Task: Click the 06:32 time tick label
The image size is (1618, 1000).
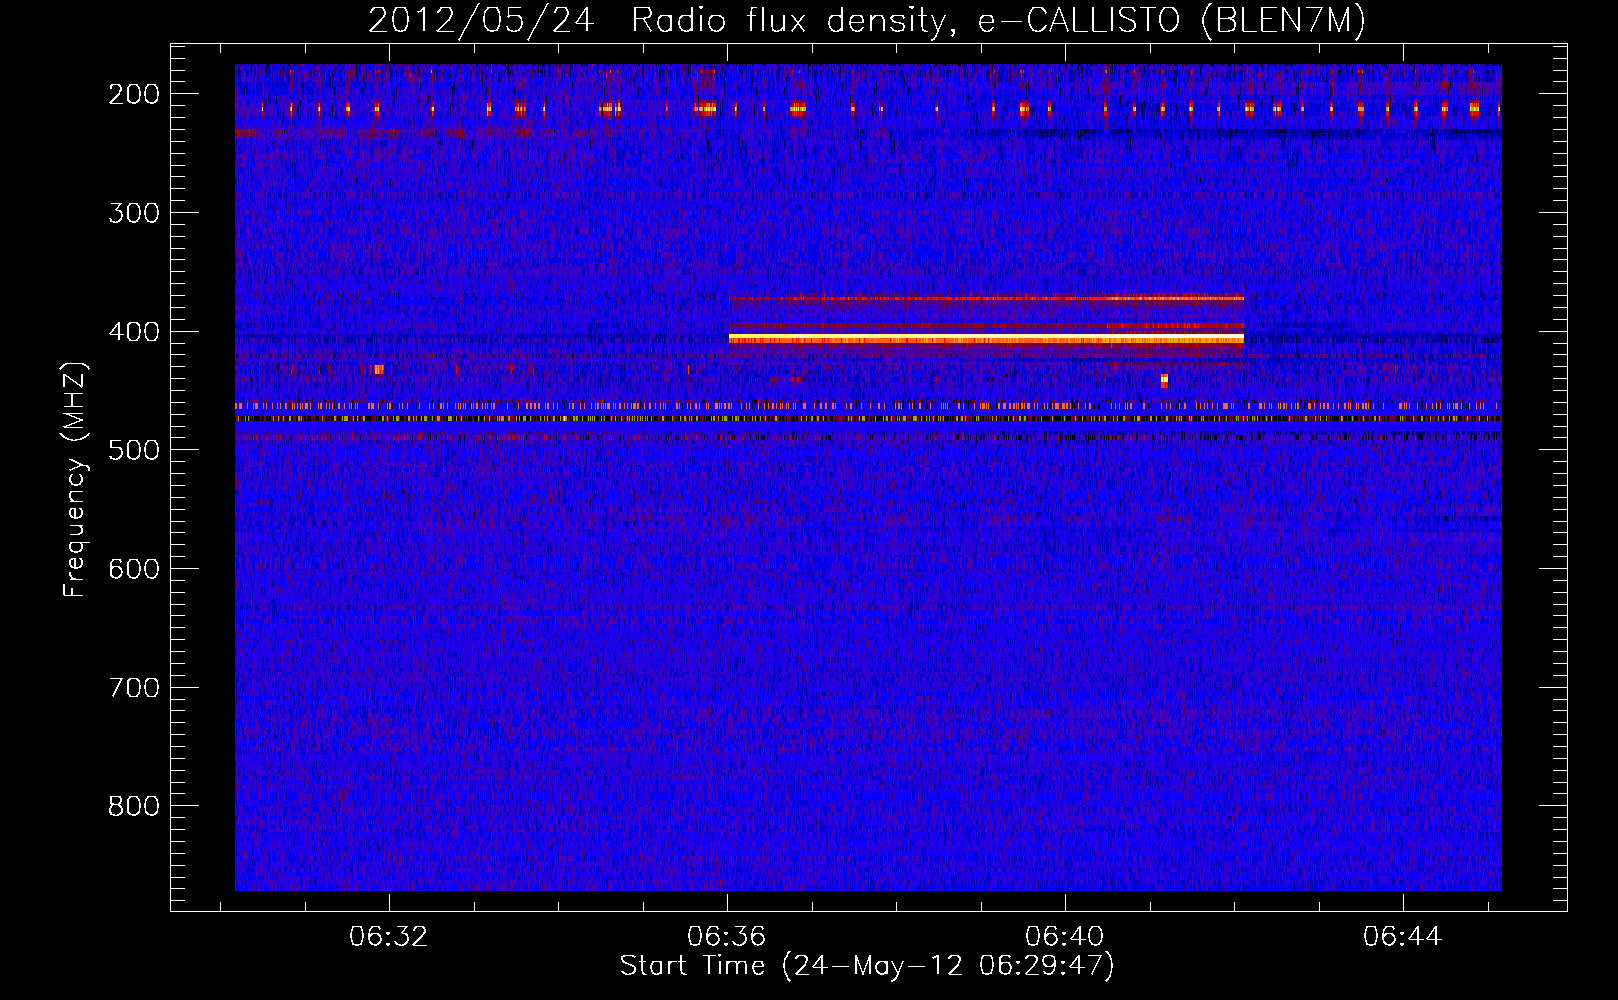Action: pyautogui.click(x=388, y=936)
